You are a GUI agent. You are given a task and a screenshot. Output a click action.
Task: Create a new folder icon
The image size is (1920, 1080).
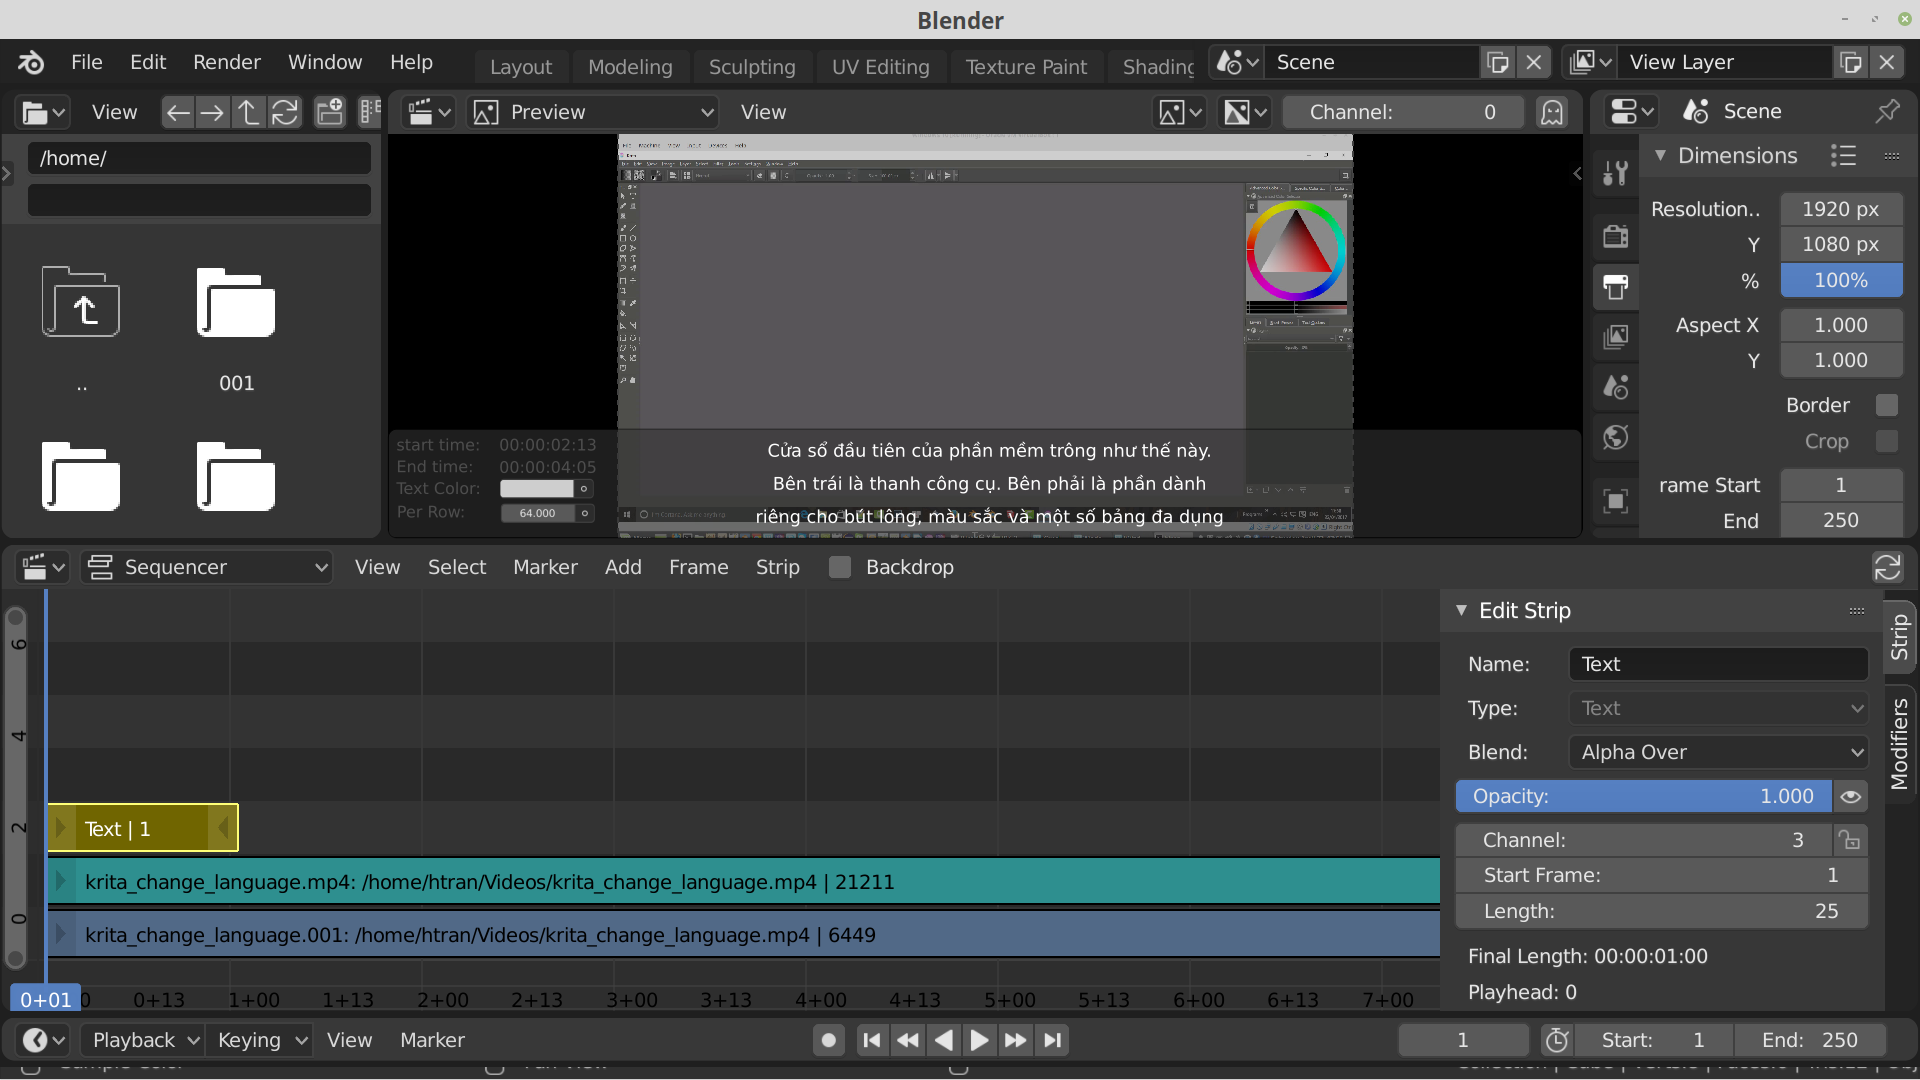point(330,112)
